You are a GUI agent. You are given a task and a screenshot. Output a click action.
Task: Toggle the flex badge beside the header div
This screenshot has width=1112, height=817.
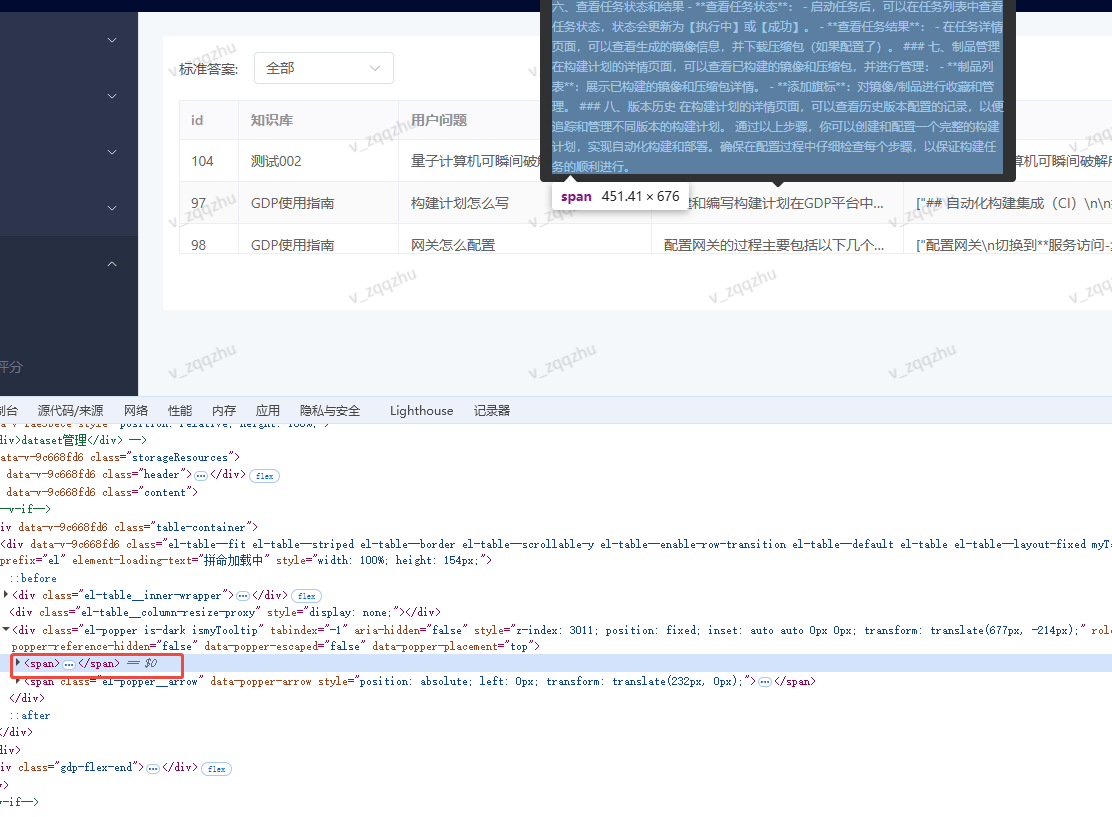coord(264,475)
